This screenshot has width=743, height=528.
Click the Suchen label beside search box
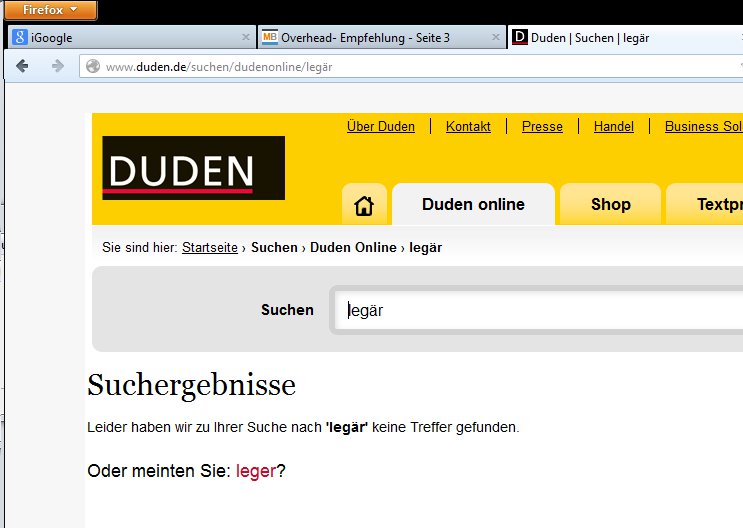click(x=287, y=310)
